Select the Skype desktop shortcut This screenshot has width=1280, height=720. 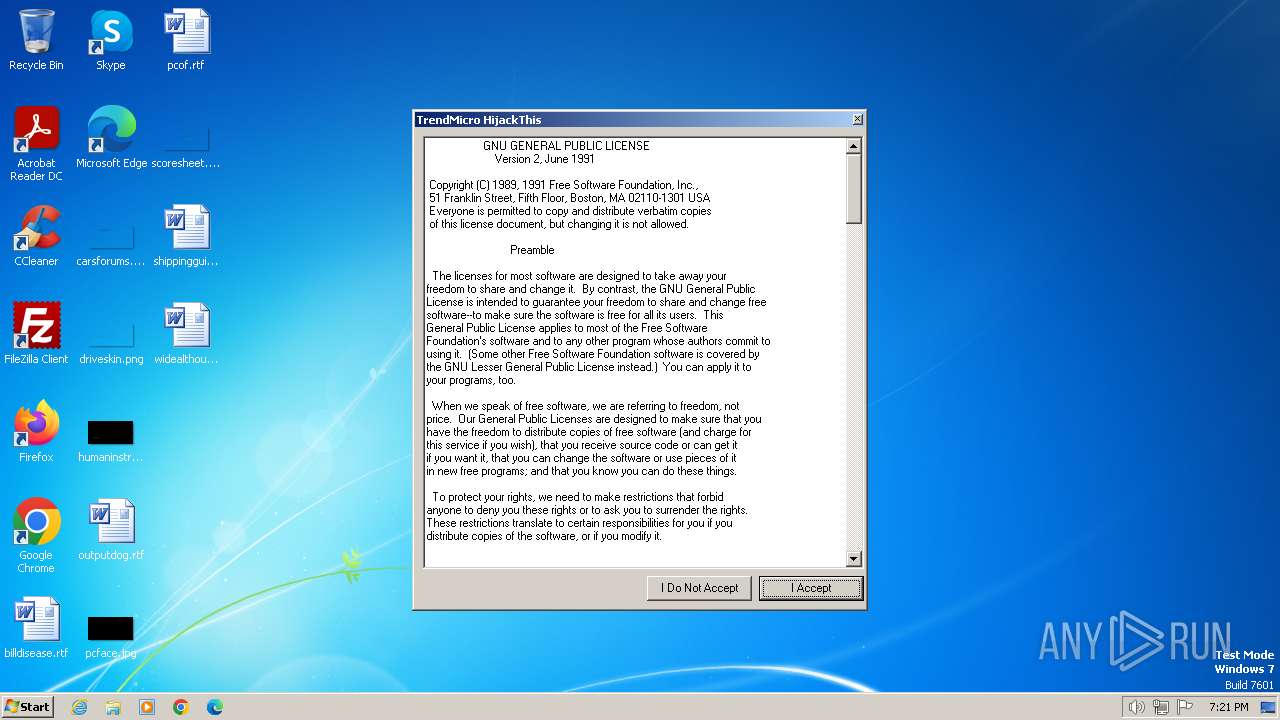point(111,40)
